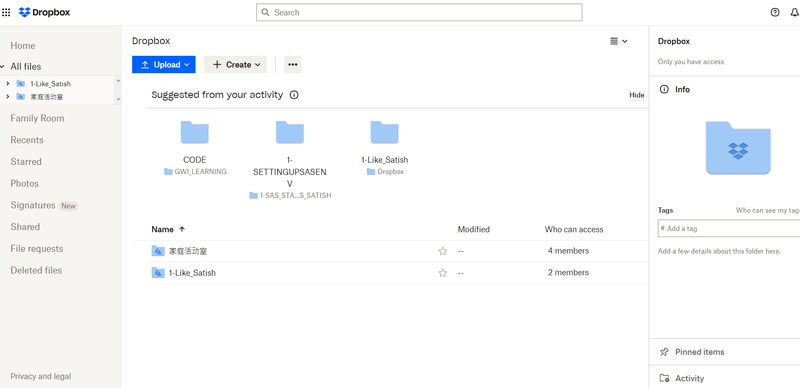Screen dimensions: 800x388
Task: Click the 2 members access cell
Action: (x=568, y=273)
